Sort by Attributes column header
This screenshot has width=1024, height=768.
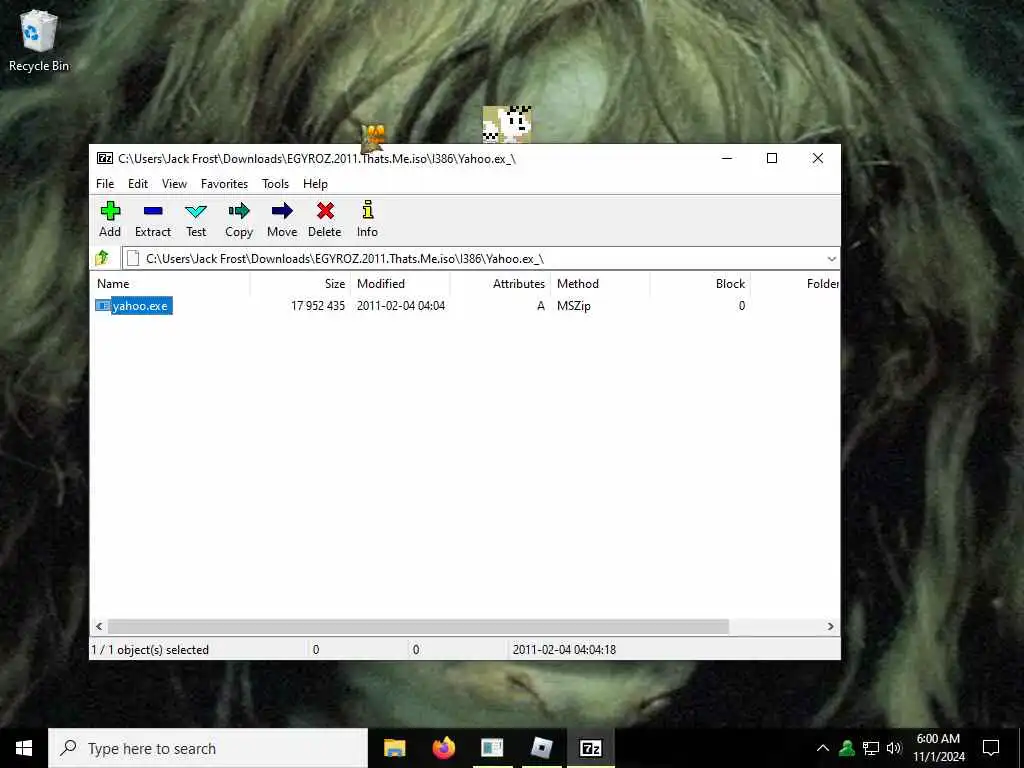tap(501, 283)
